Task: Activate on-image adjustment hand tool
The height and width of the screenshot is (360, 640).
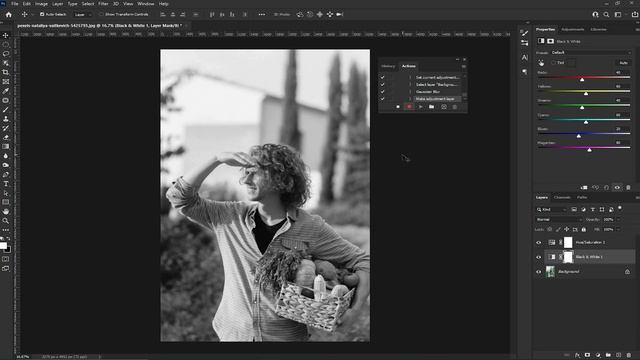Action: [541, 63]
